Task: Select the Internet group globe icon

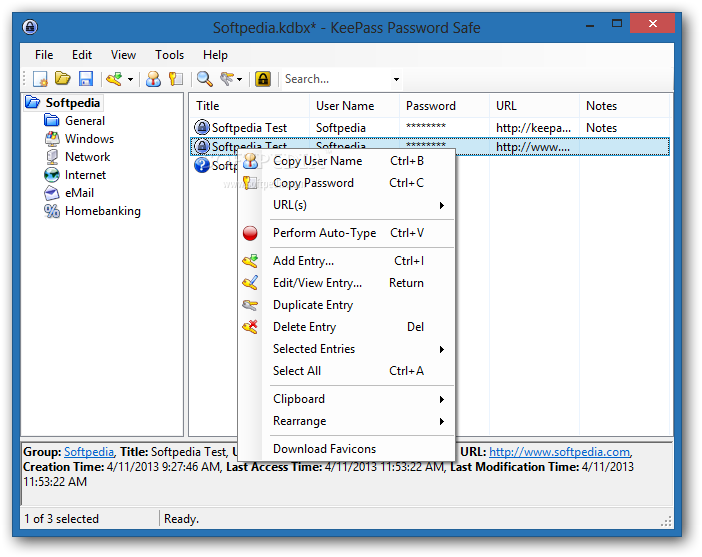Action: tap(52, 175)
